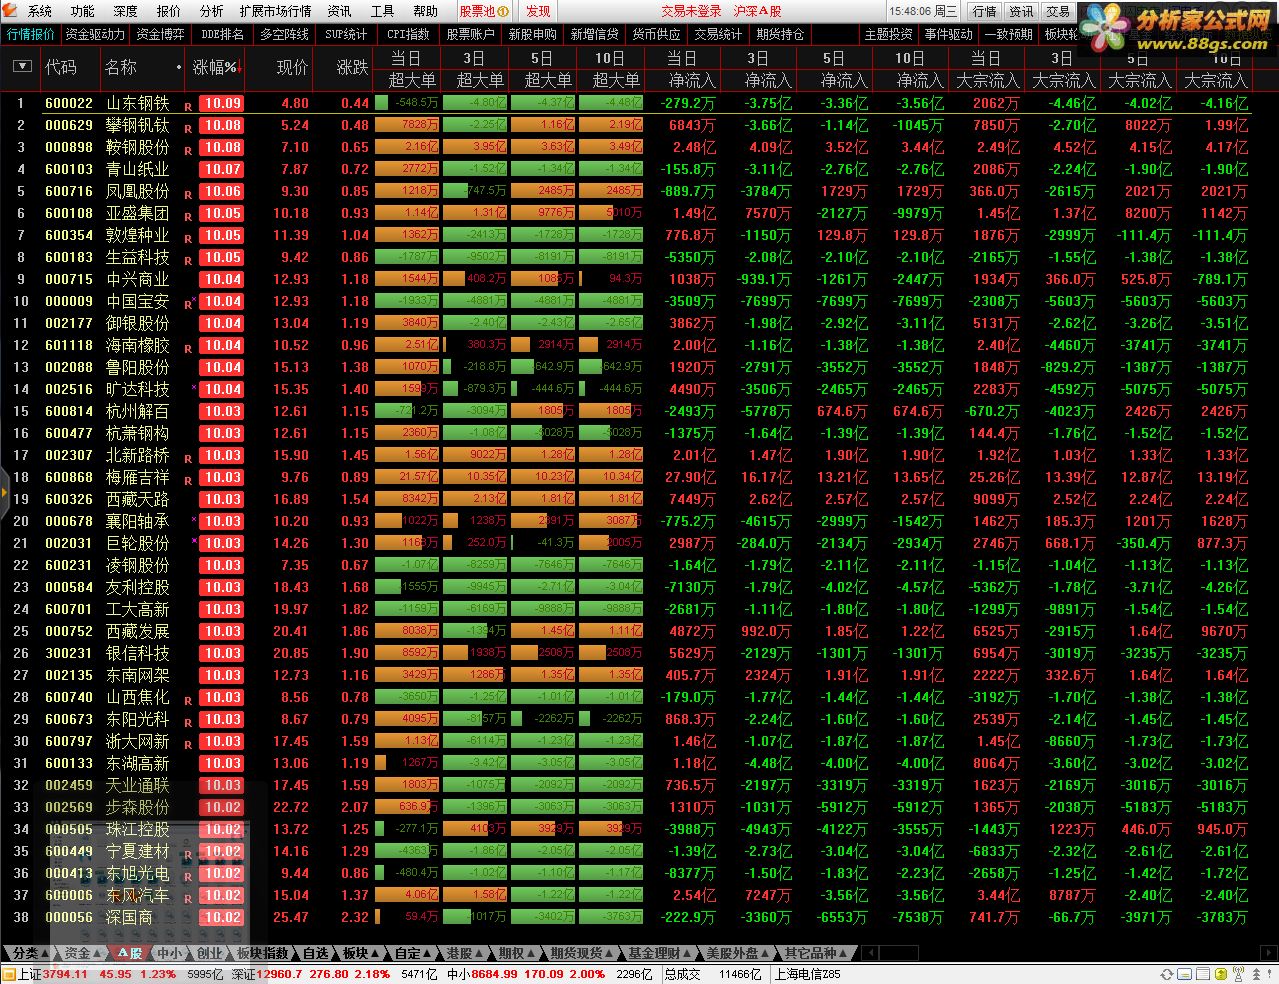
Task: Click the 行情 button at top right
Action: click(x=984, y=12)
